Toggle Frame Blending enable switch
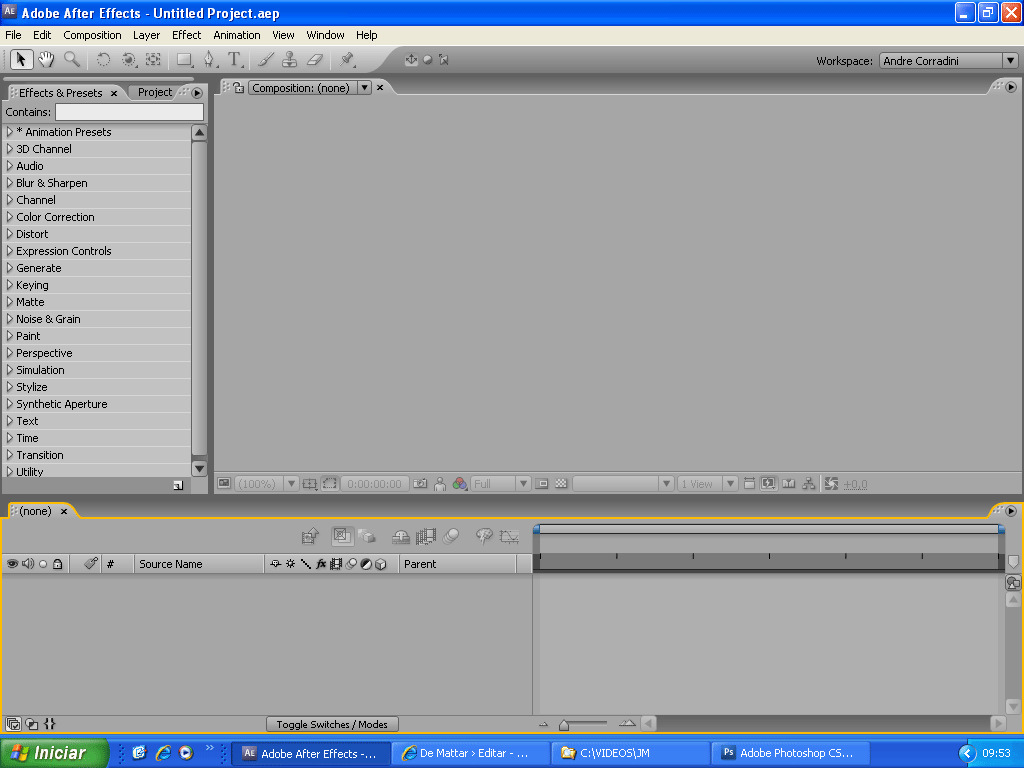This screenshot has width=1024, height=768. 426,537
